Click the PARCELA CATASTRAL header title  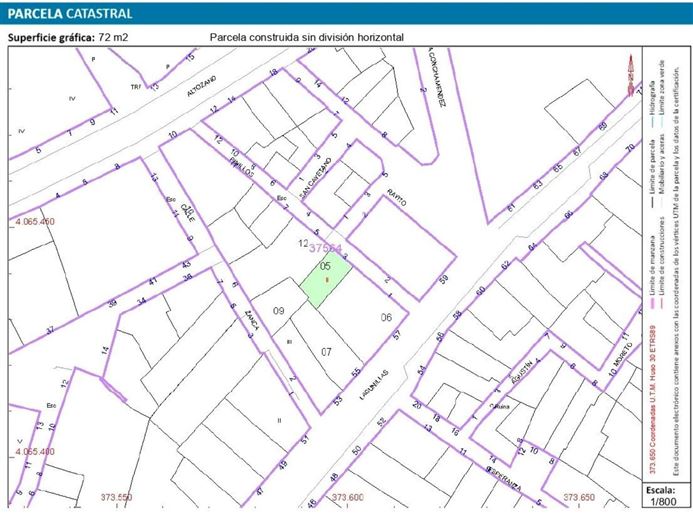point(70,14)
